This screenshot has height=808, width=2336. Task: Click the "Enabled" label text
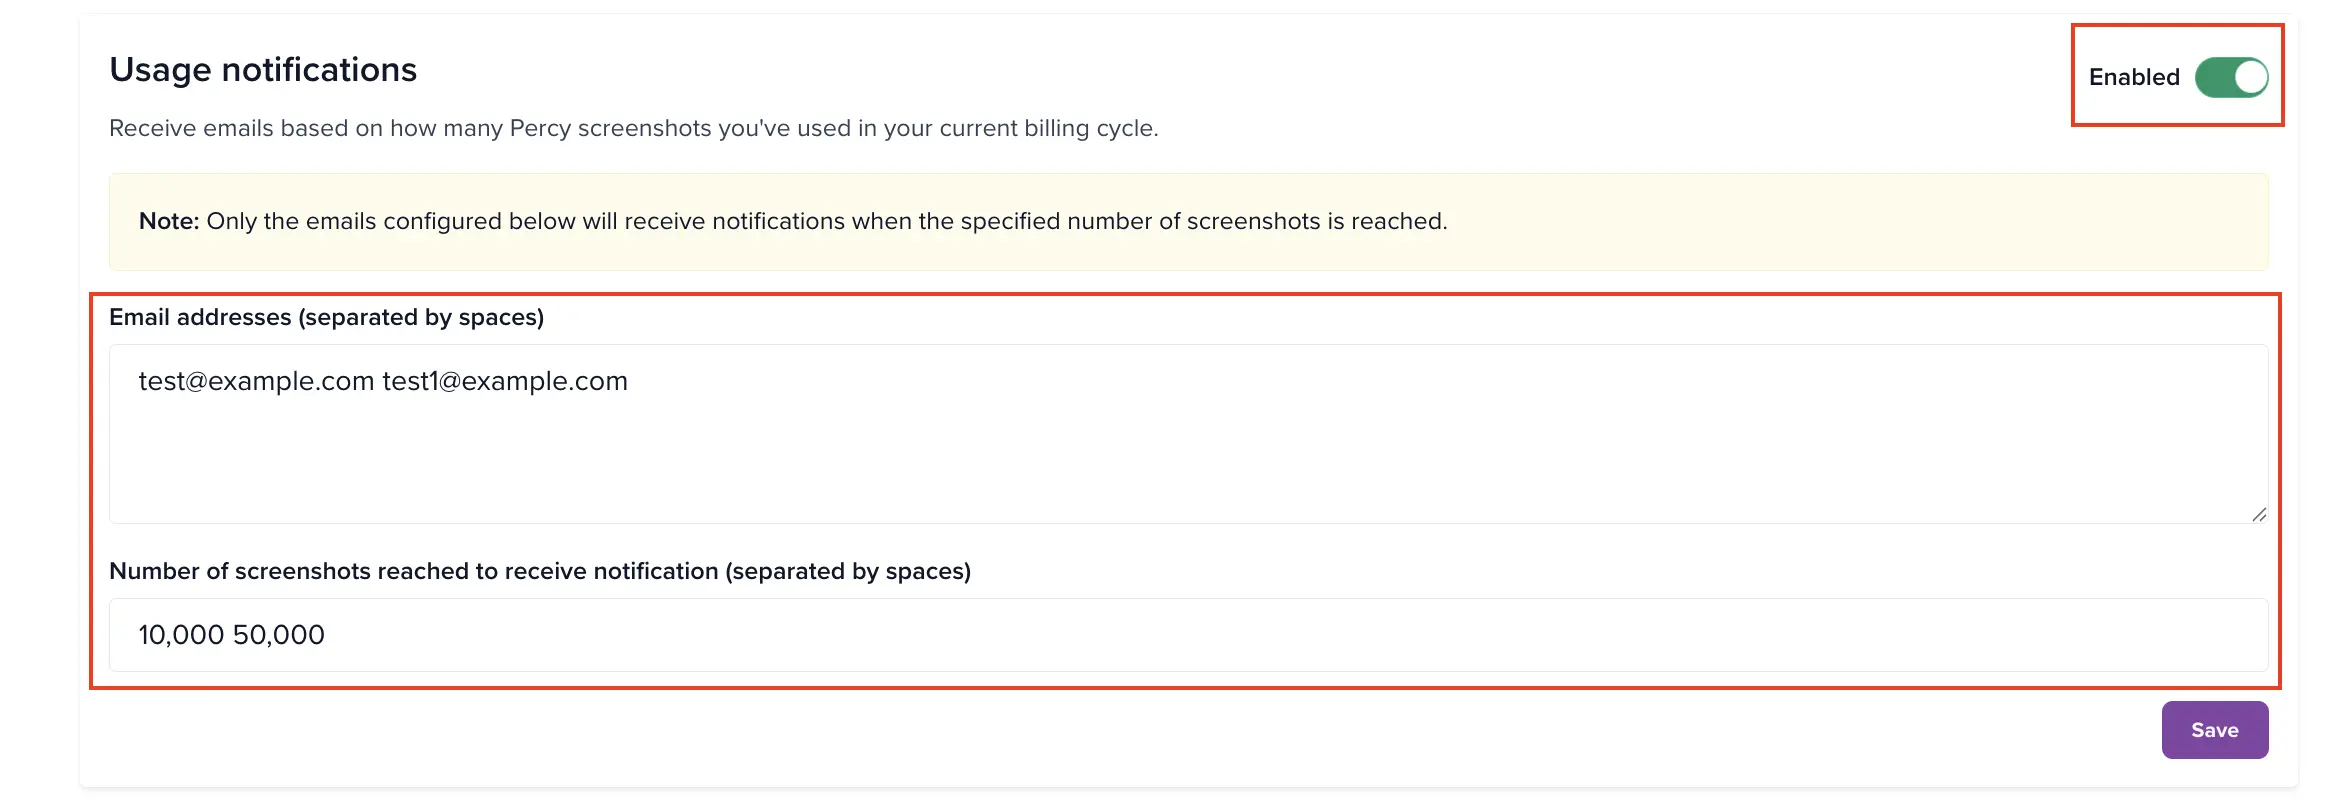click(2134, 77)
